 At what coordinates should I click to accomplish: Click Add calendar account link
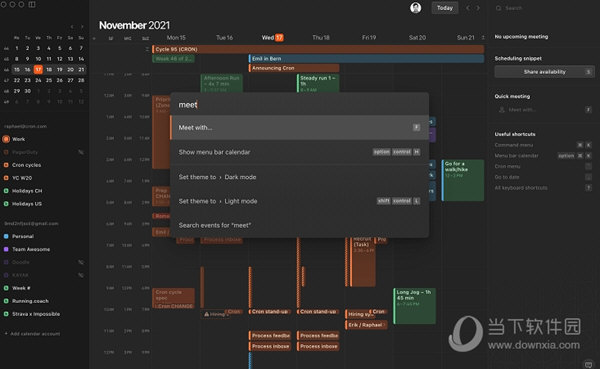pyautogui.click(x=32, y=334)
